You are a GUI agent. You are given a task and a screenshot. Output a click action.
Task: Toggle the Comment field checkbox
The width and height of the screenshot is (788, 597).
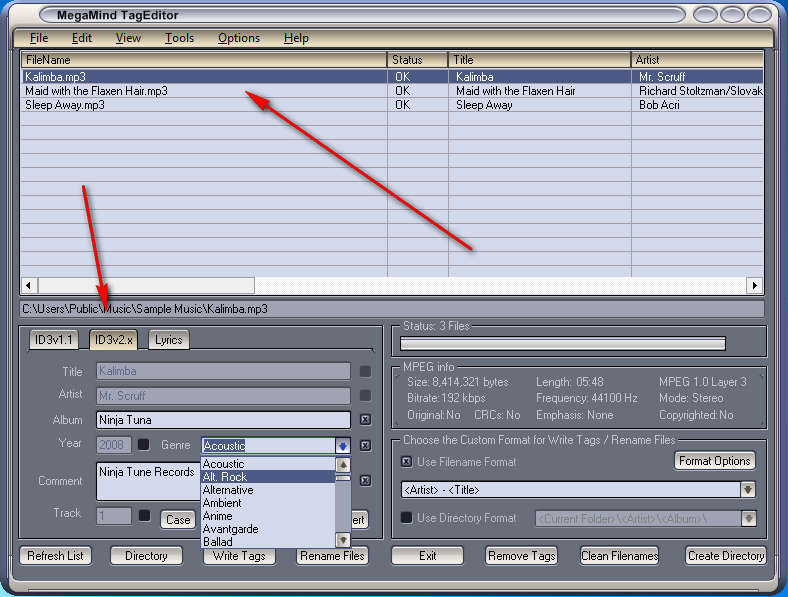[x=365, y=480]
